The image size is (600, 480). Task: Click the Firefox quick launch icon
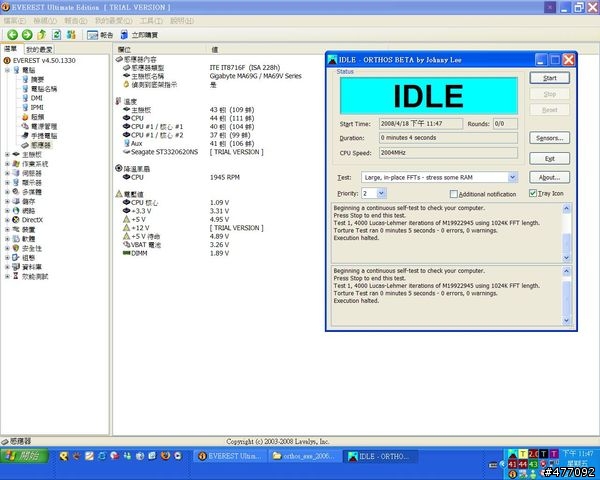[x=165, y=456]
